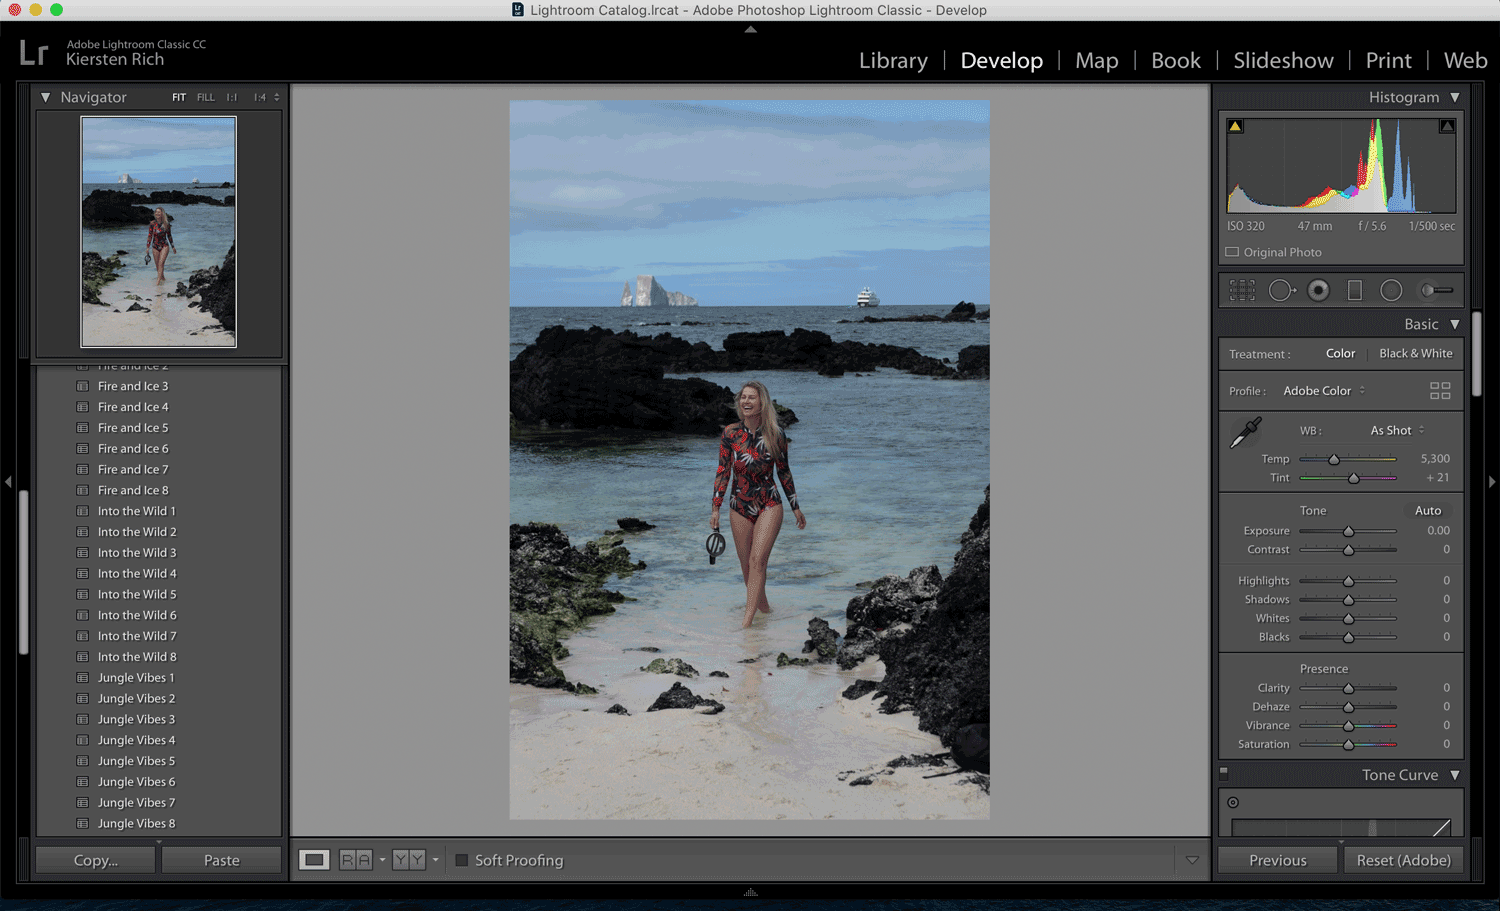Set navigator zoom to FILL
This screenshot has height=911, width=1500.
(x=206, y=98)
